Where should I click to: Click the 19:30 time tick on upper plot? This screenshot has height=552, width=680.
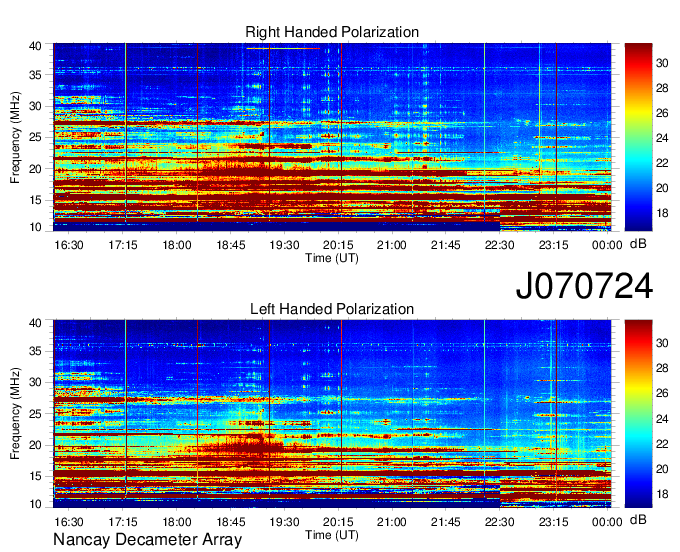284,245
